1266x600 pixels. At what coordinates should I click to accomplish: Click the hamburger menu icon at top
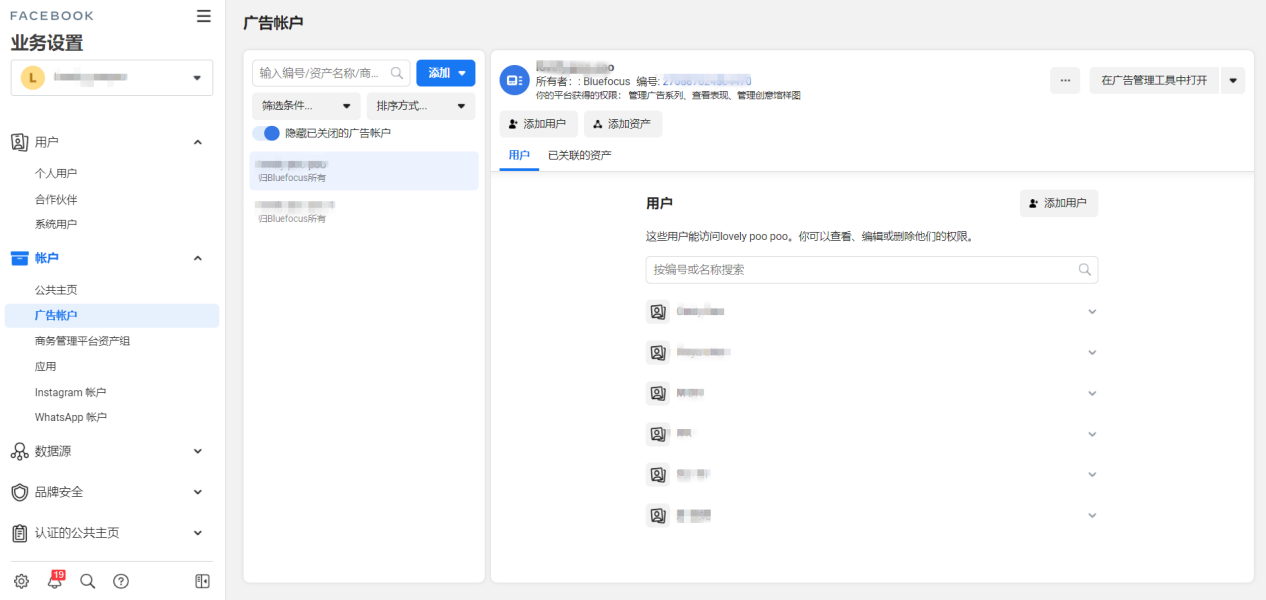pyautogui.click(x=203, y=16)
